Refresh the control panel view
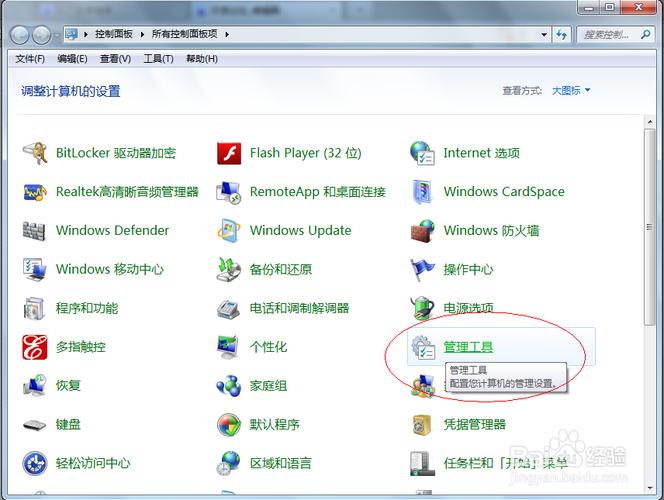Screen dimensions: 664x500 pyautogui.click(x=562, y=34)
